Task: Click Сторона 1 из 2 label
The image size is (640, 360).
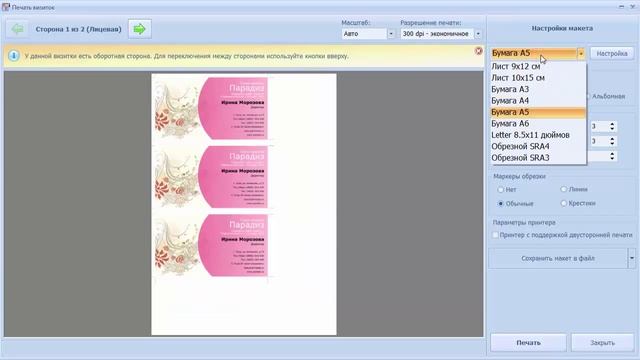Action: coord(78,29)
